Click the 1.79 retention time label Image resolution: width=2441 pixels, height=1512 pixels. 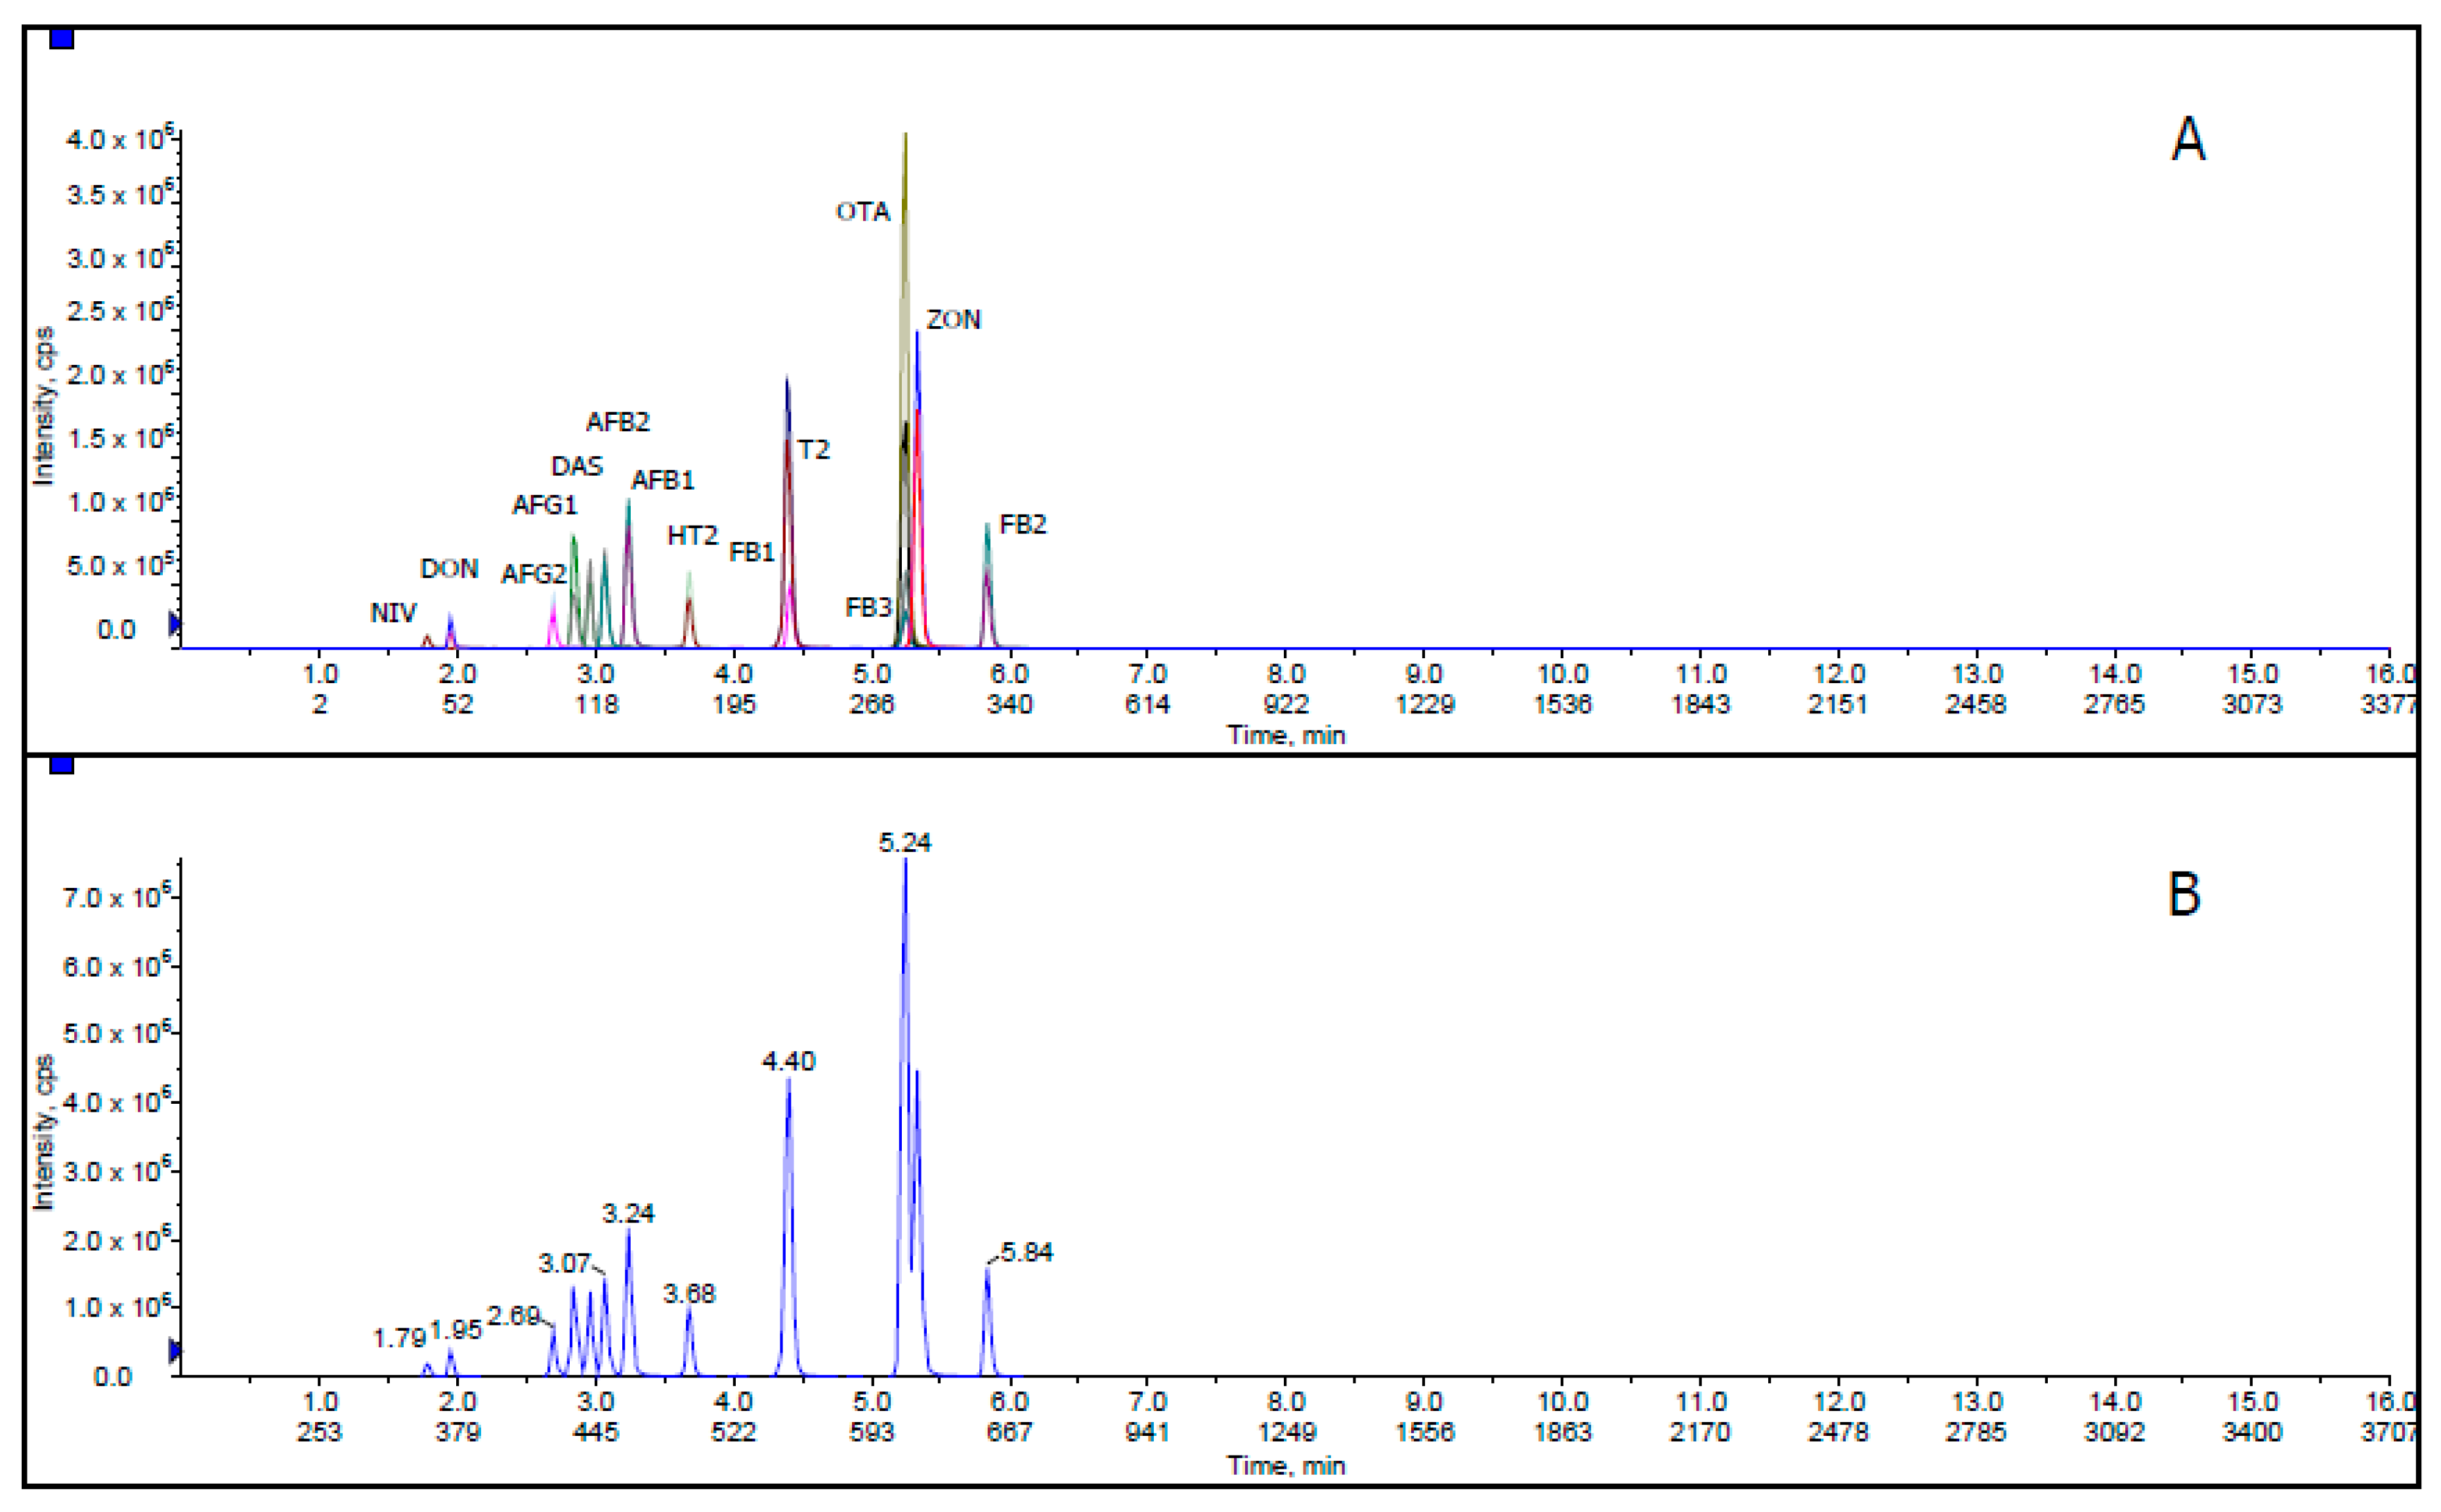click(x=399, y=1338)
